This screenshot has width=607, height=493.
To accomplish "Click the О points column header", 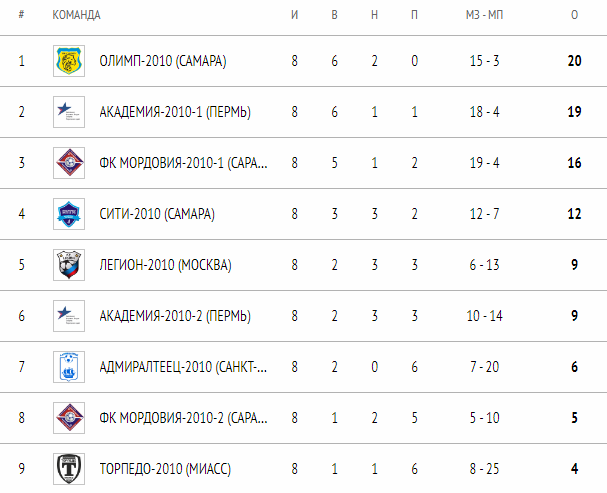I will click(574, 15).
